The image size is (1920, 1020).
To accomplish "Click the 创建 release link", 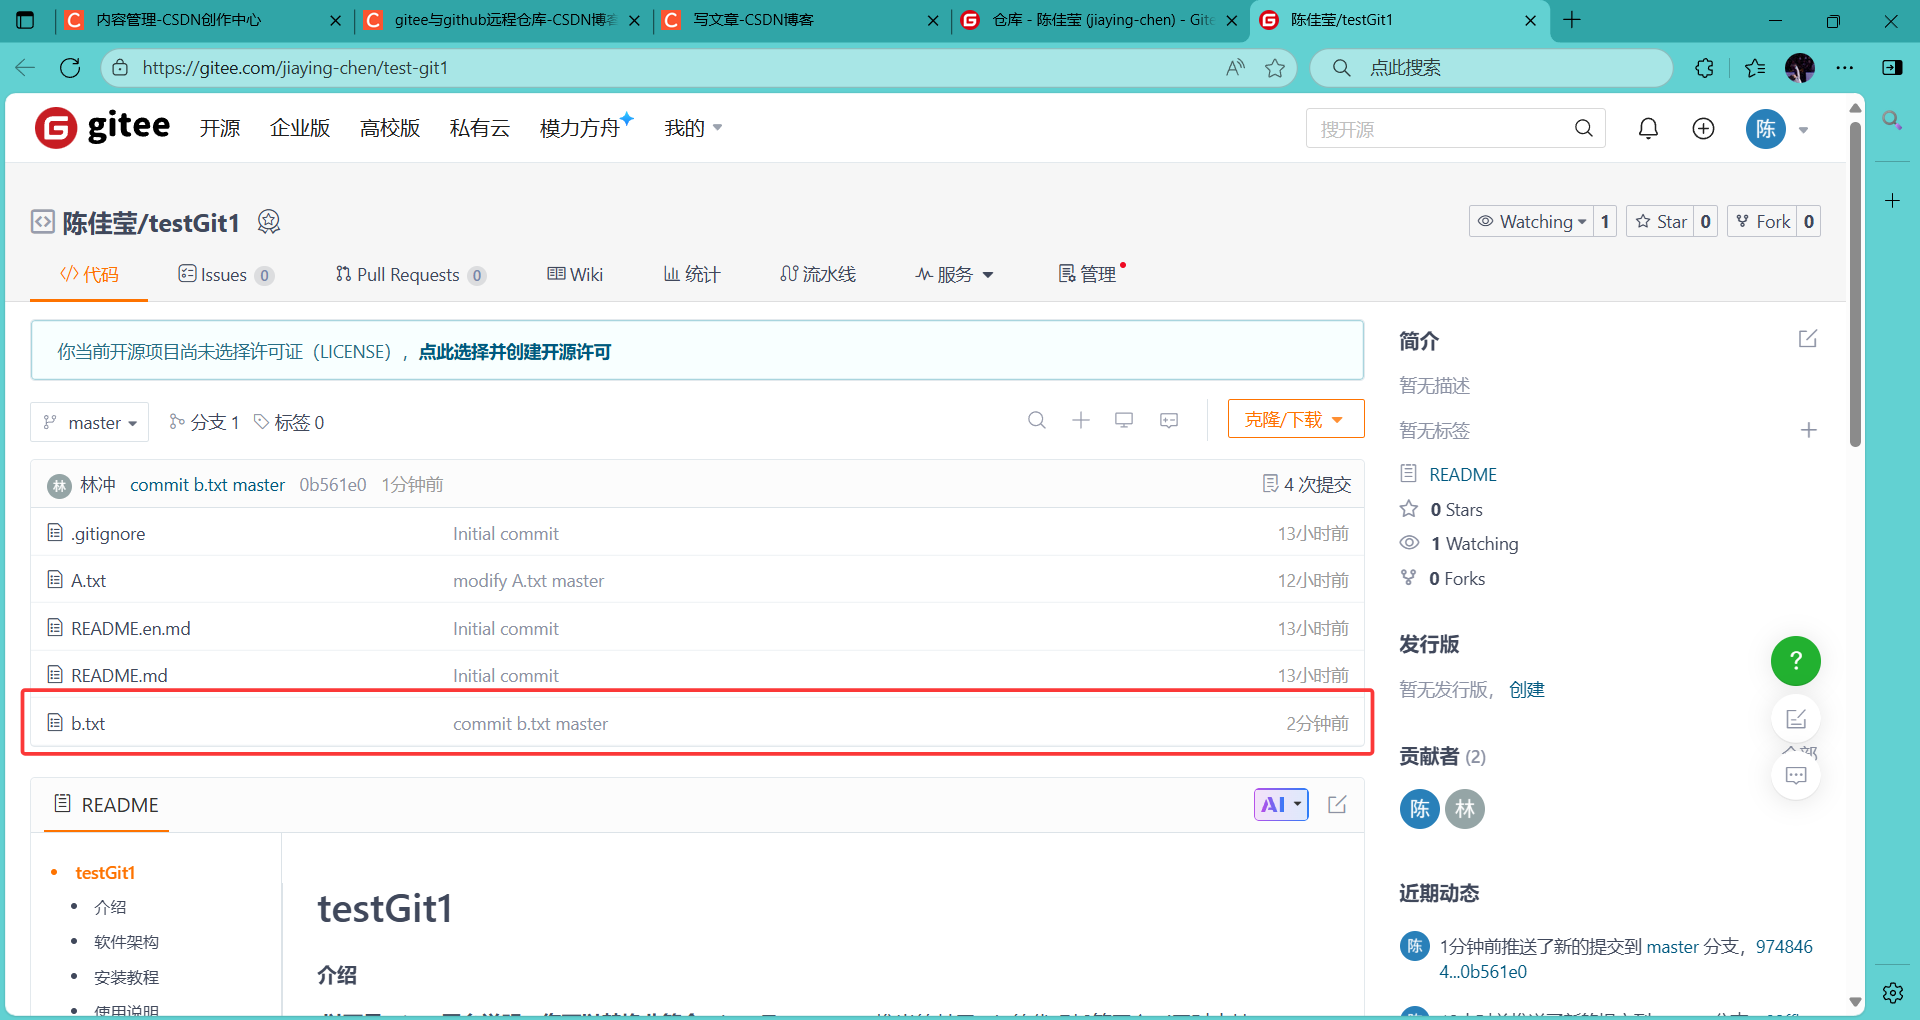I will (x=1527, y=689).
